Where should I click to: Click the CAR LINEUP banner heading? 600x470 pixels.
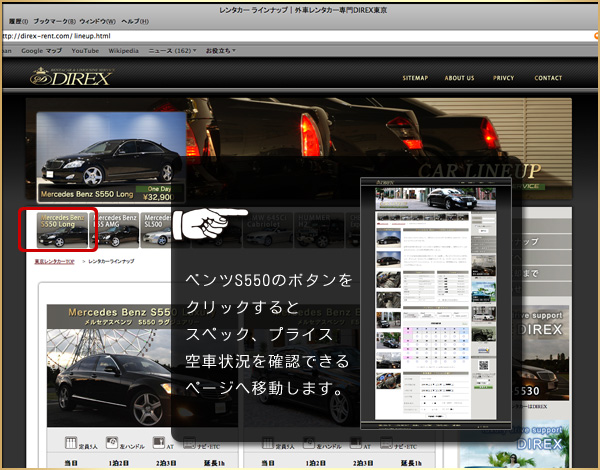coord(479,171)
